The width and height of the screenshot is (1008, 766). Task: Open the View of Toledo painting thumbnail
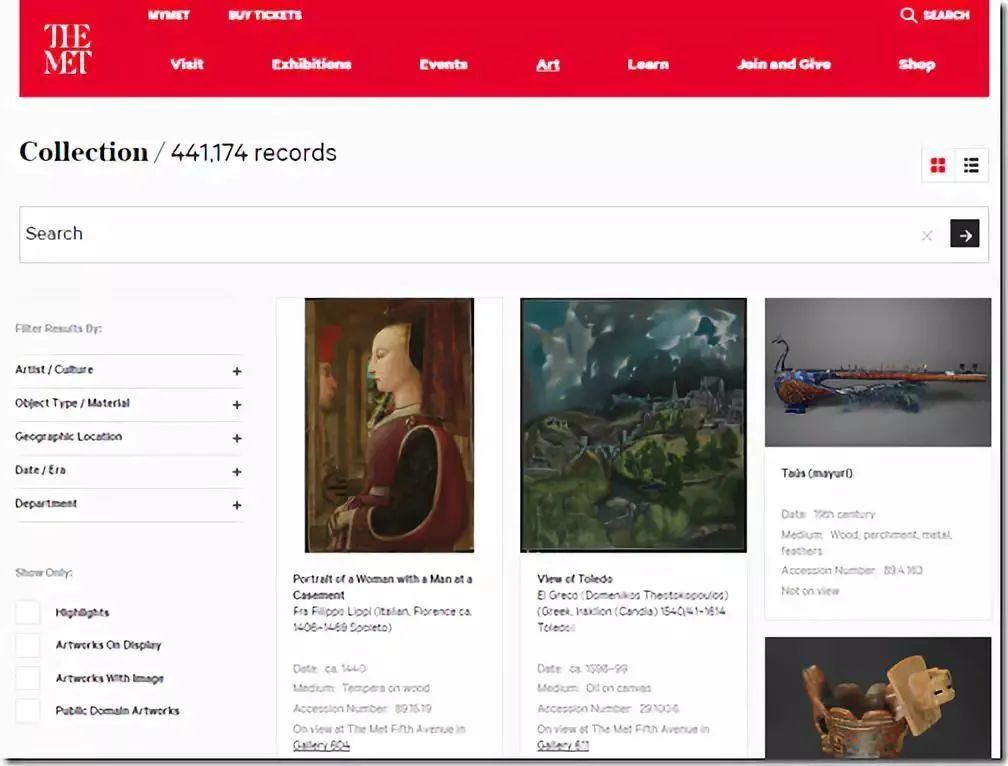[x=633, y=425]
